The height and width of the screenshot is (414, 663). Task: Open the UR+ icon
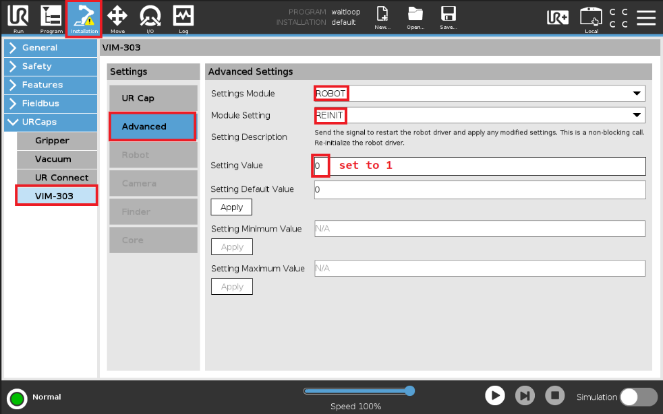tap(558, 17)
